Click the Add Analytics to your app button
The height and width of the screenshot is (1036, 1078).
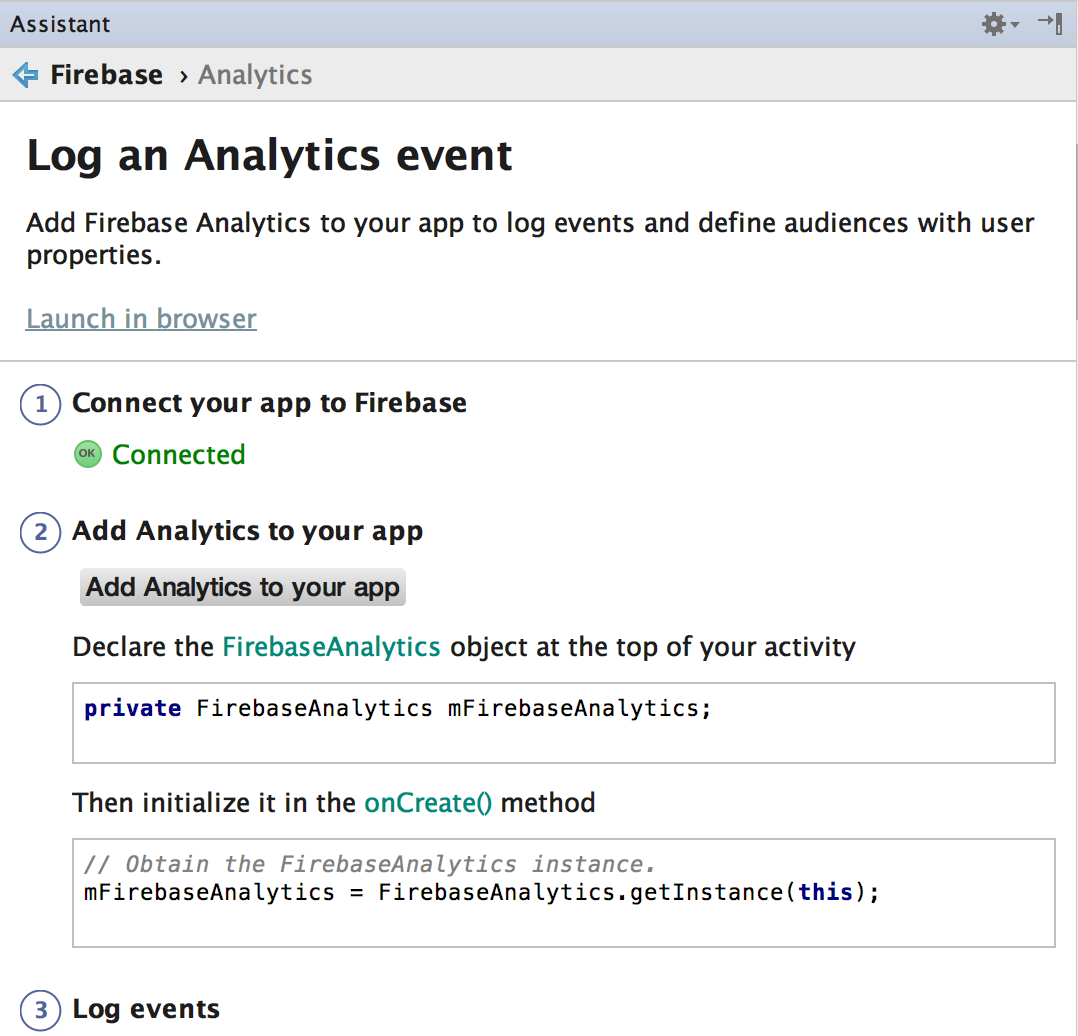(x=243, y=587)
